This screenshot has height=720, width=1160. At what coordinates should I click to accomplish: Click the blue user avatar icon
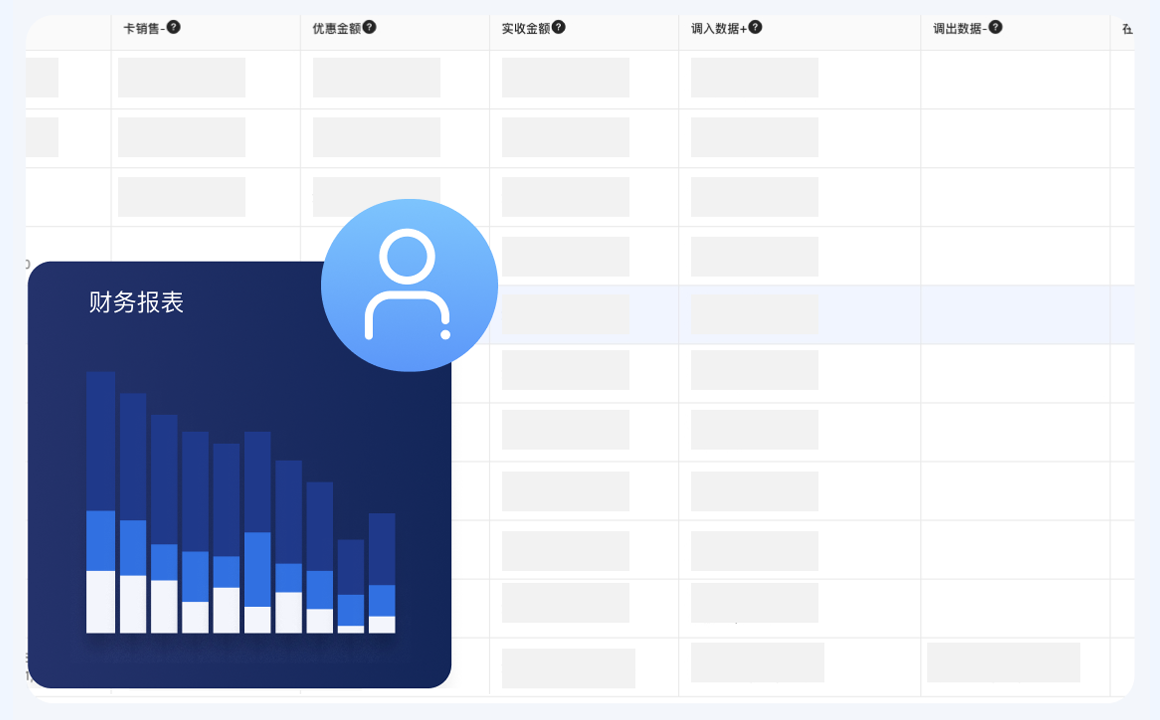point(409,285)
